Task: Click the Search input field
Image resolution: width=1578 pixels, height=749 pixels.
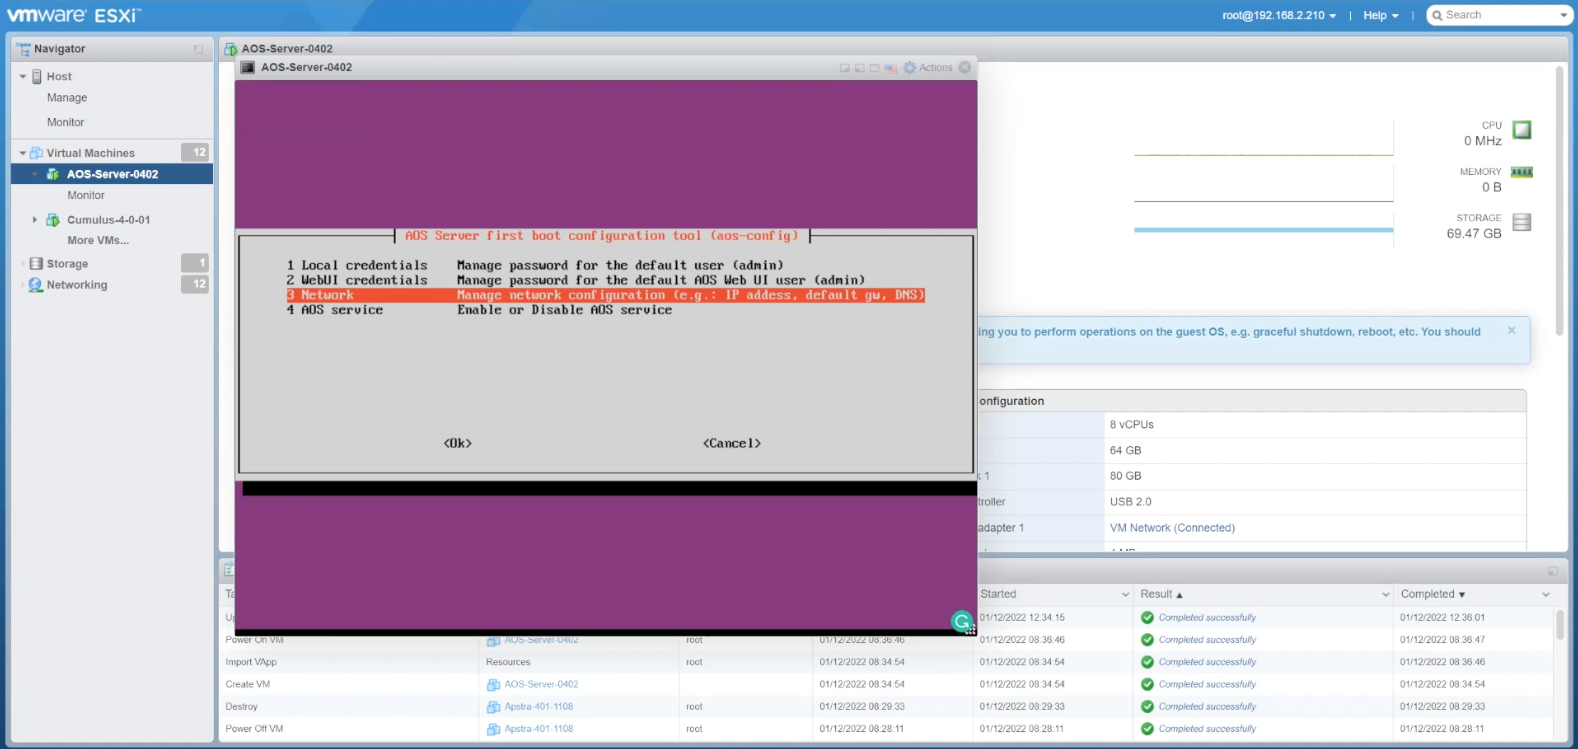Action: point(1492,15)
